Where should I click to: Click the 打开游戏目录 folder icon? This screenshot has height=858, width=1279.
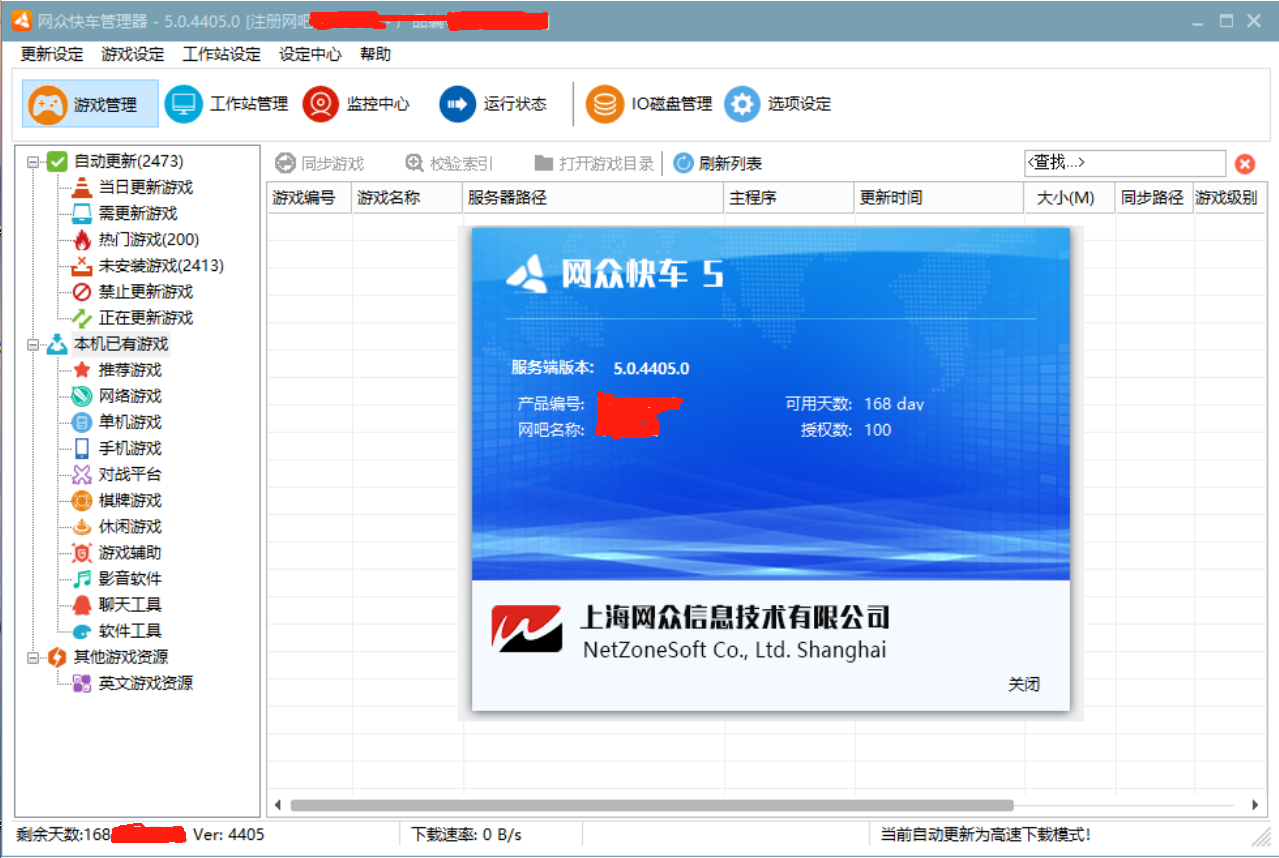coord(543,163)
